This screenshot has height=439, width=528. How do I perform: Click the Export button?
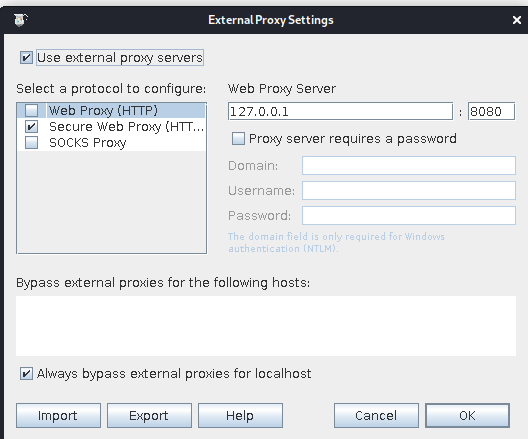(x=149, y=415)
